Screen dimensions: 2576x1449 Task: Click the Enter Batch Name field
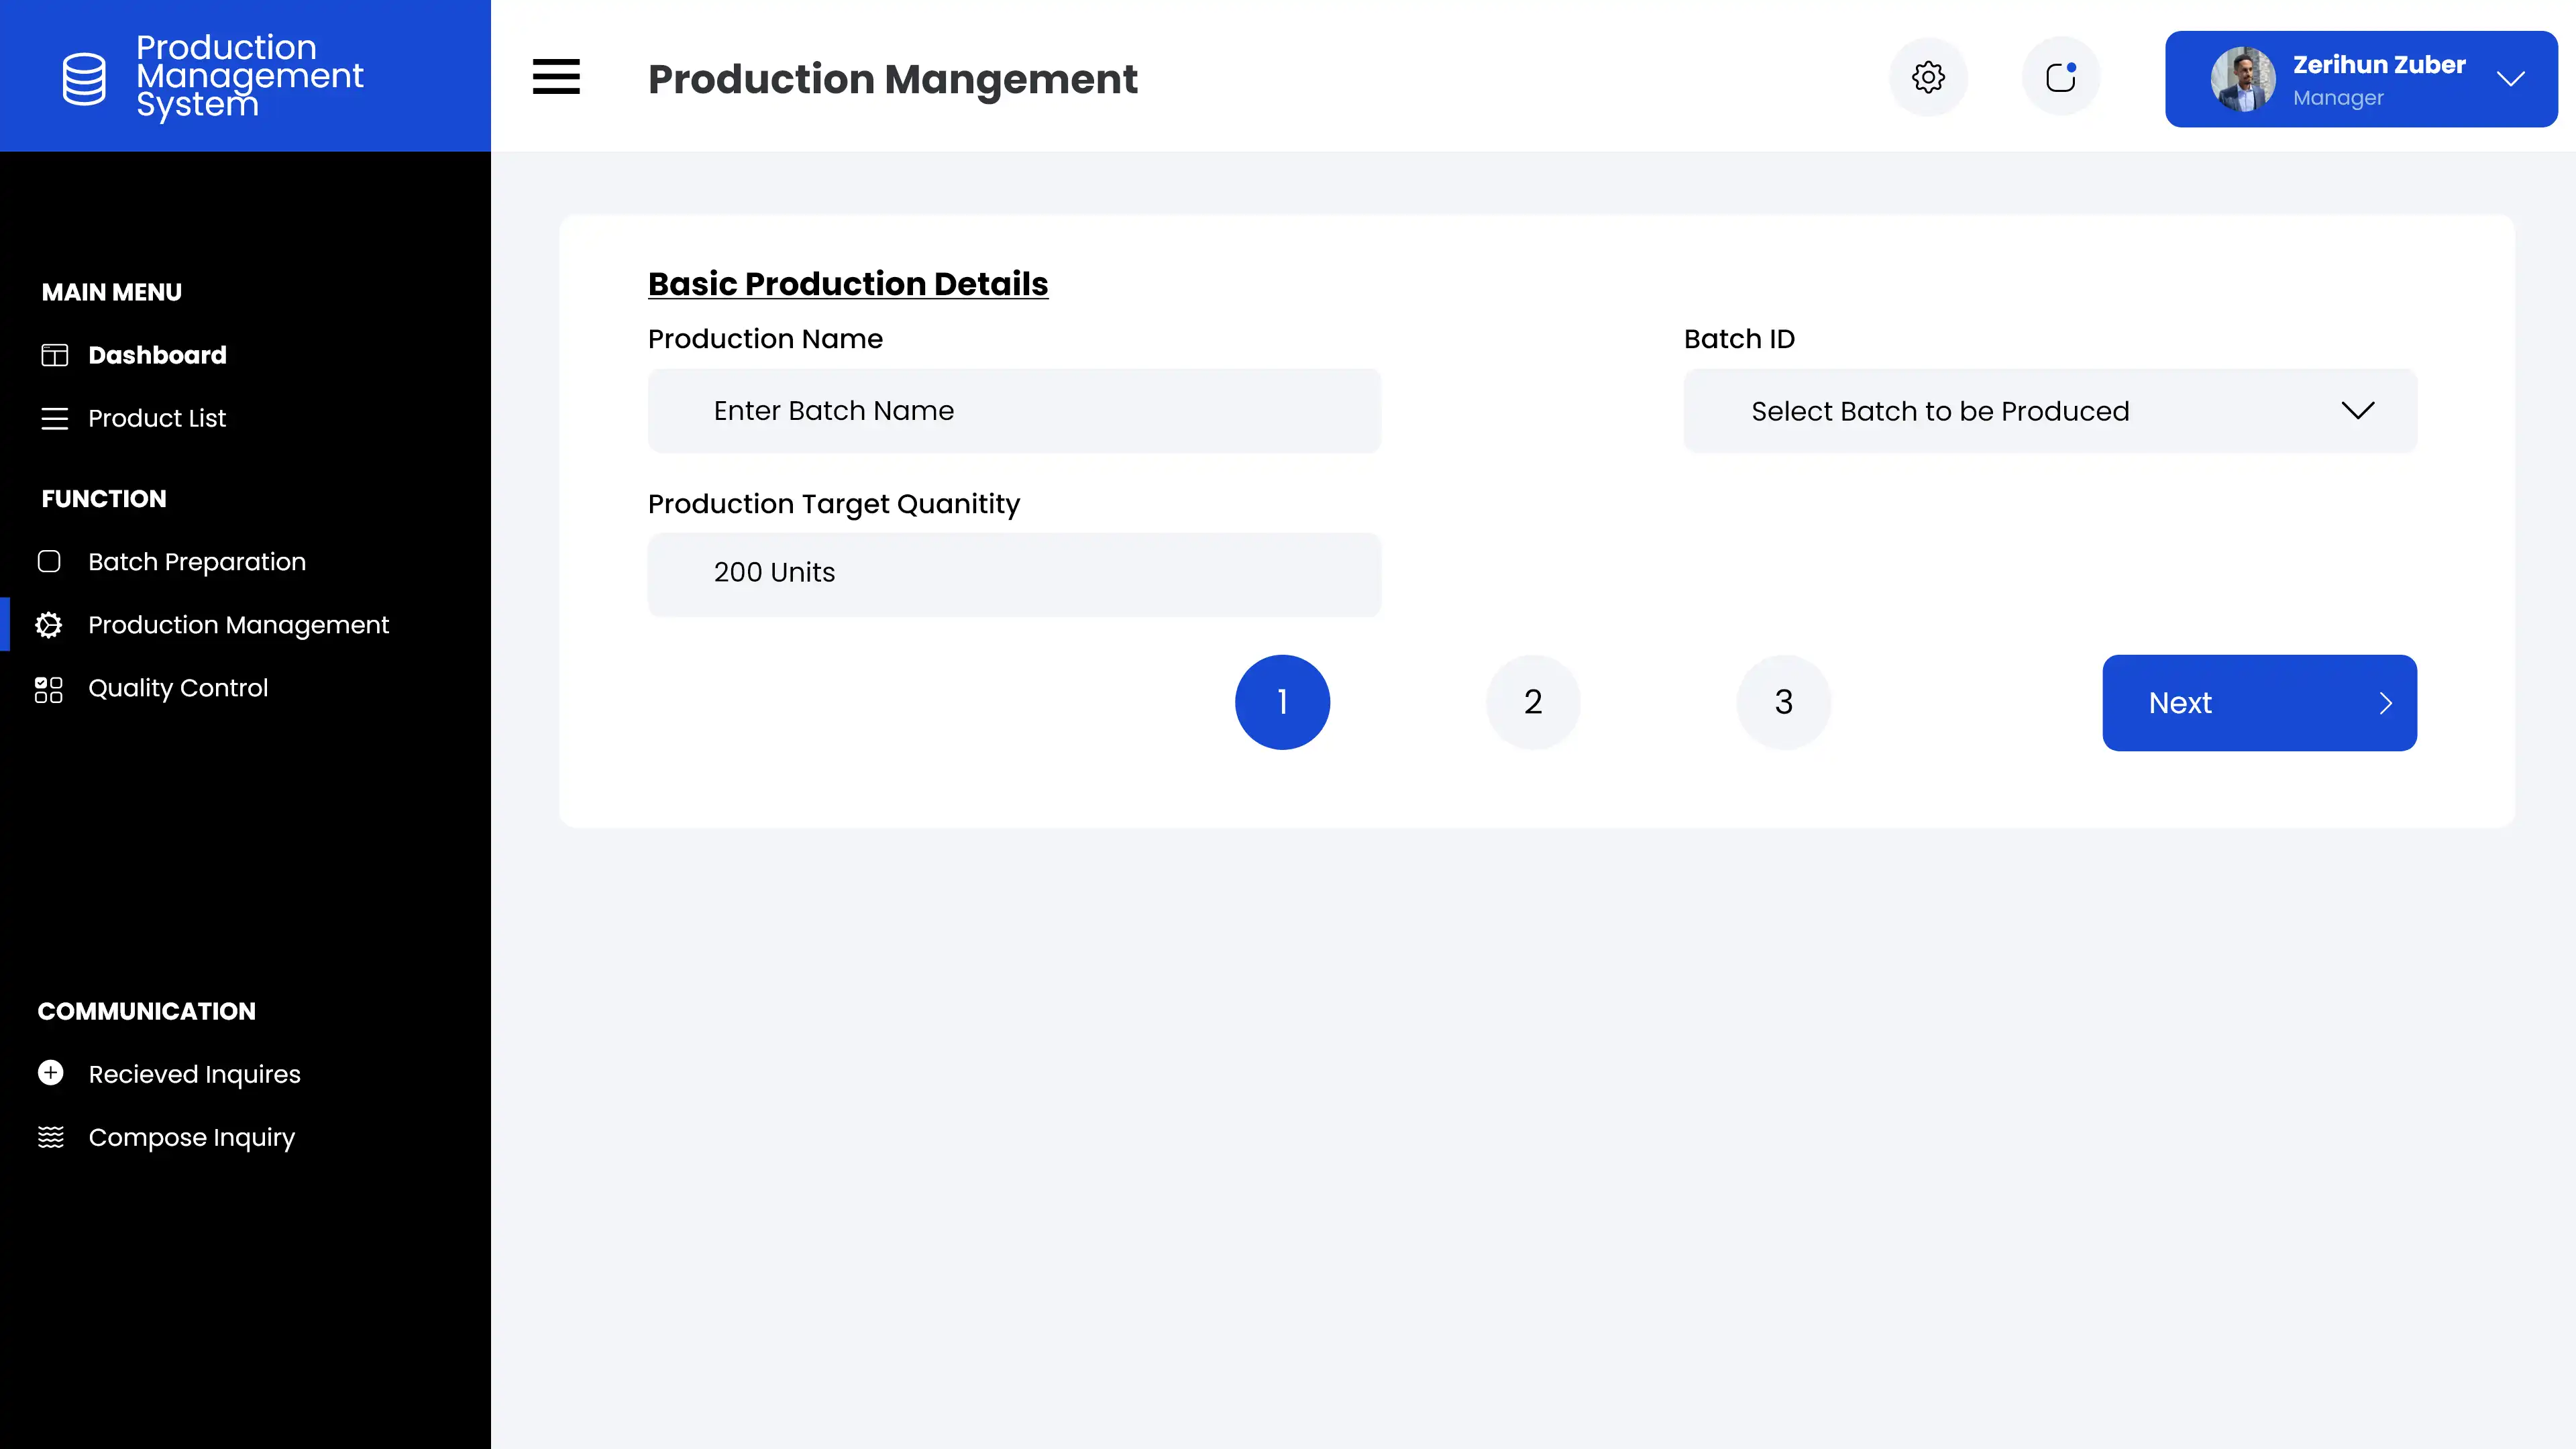click(x=1014, y=411)
